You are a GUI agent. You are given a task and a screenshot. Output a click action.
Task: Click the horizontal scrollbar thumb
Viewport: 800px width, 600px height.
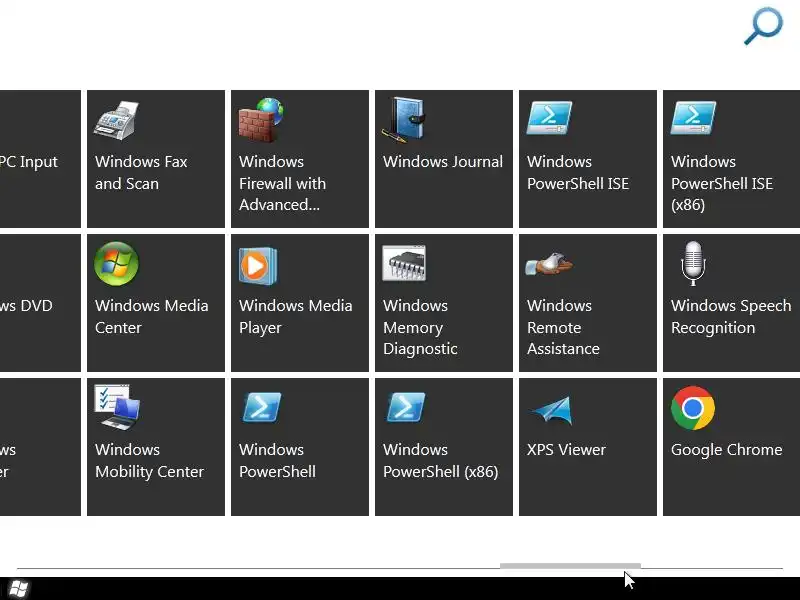coord(570,566)
